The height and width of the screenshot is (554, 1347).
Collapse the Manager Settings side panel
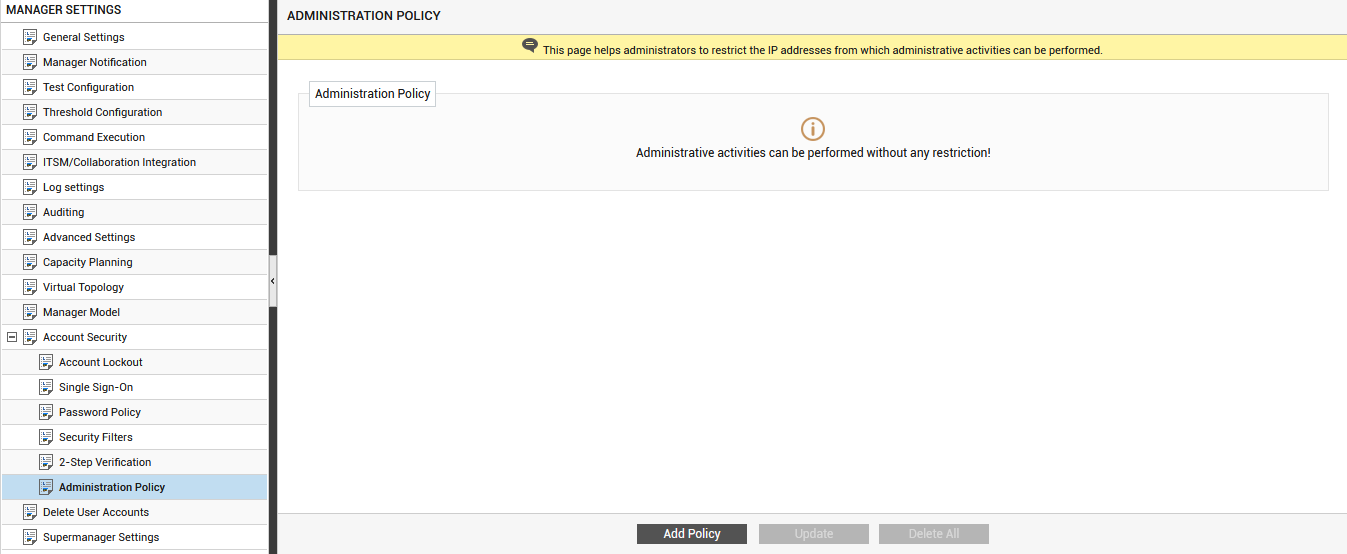(272, 282)
